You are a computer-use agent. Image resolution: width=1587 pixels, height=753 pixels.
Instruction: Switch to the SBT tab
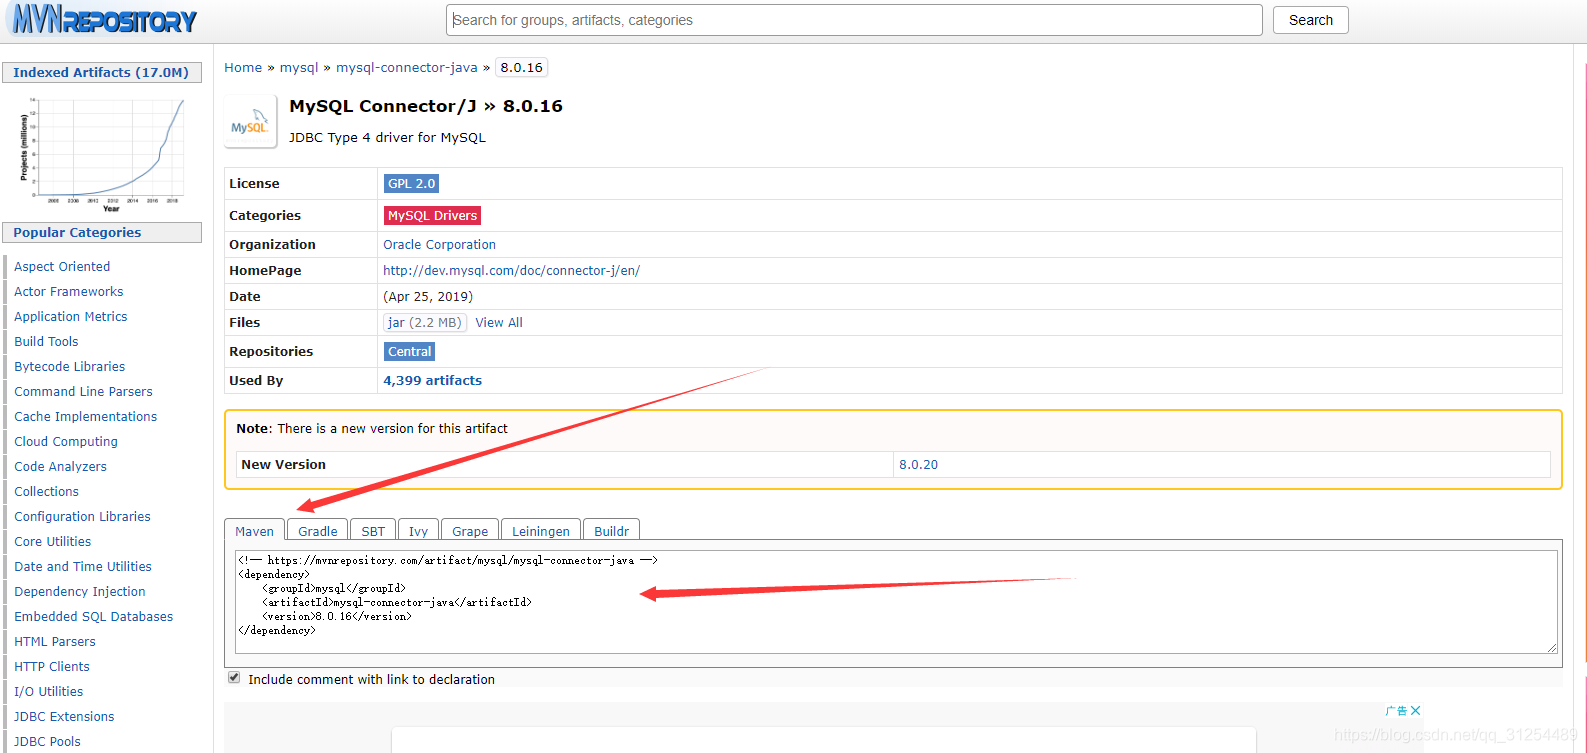pyautogui.click(x=373, y=531)
